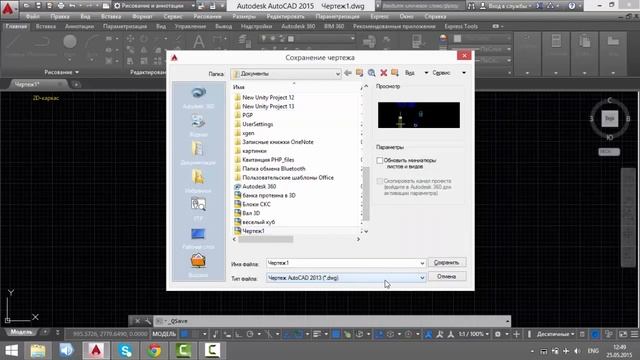The image size is (640, 360).
Task: Open the Documents place in the dialog sidebar
Action: tap(198, 153)
